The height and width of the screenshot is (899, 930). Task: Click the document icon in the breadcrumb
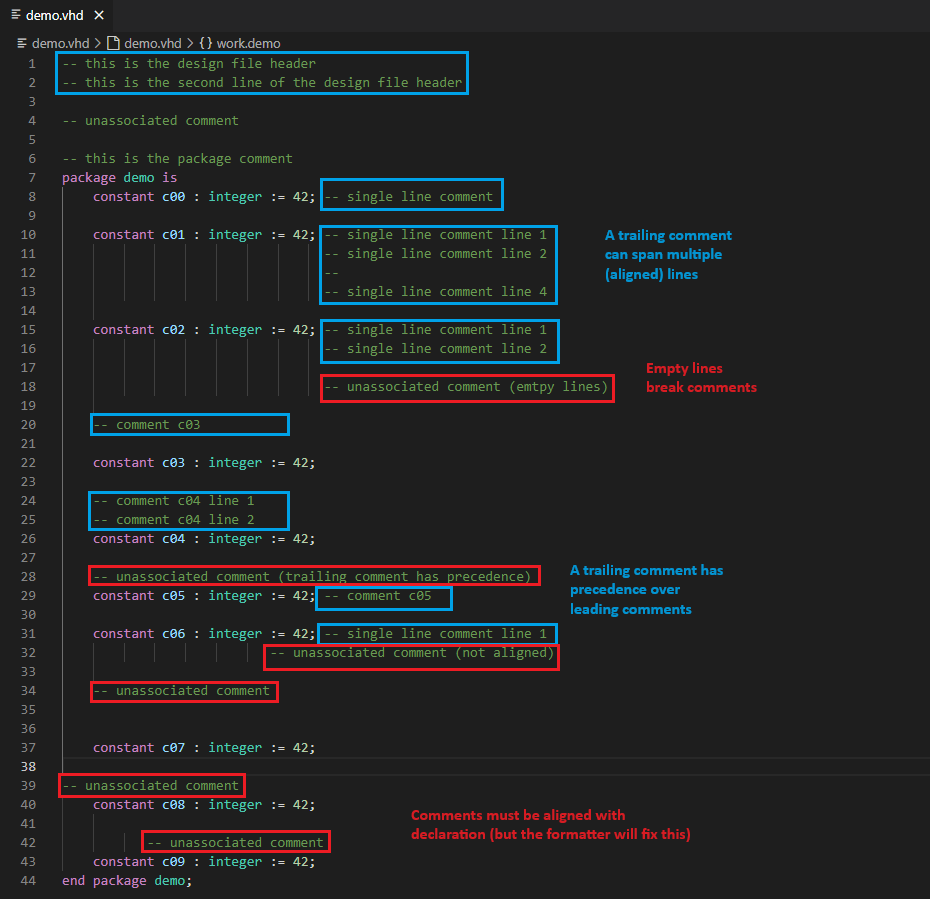113,43
